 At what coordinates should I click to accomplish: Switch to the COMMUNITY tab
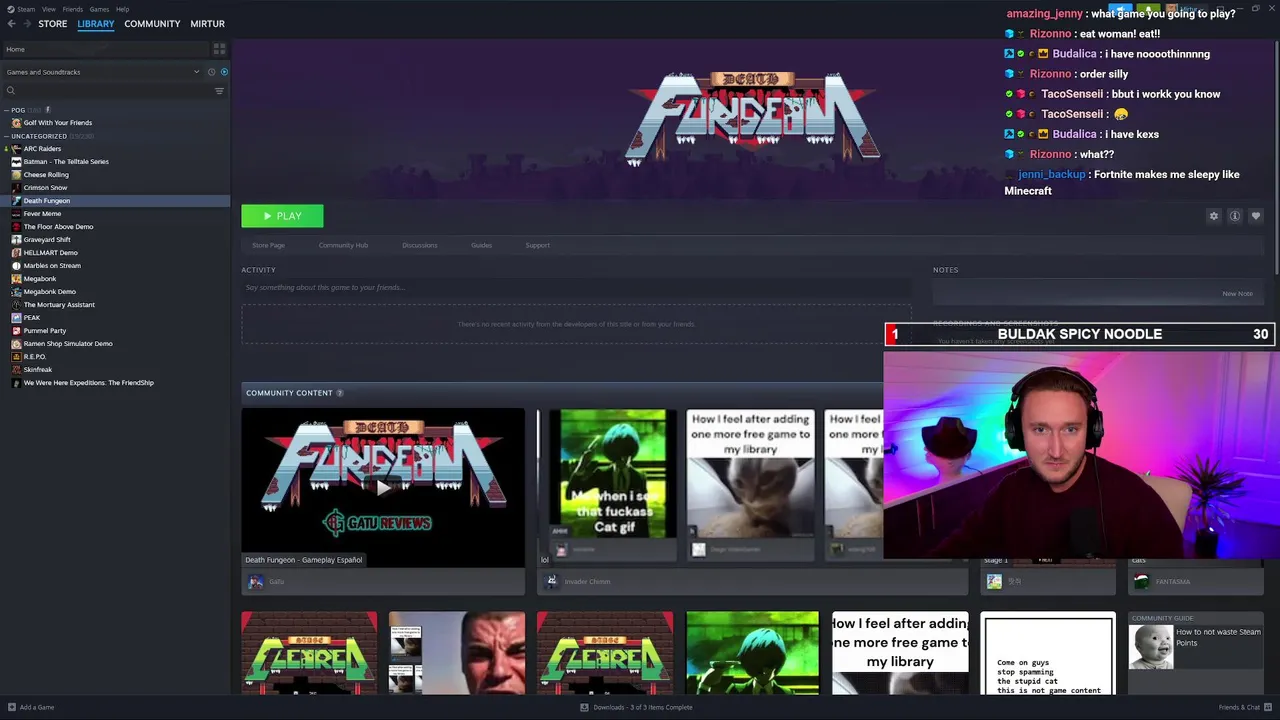(152, 24)
